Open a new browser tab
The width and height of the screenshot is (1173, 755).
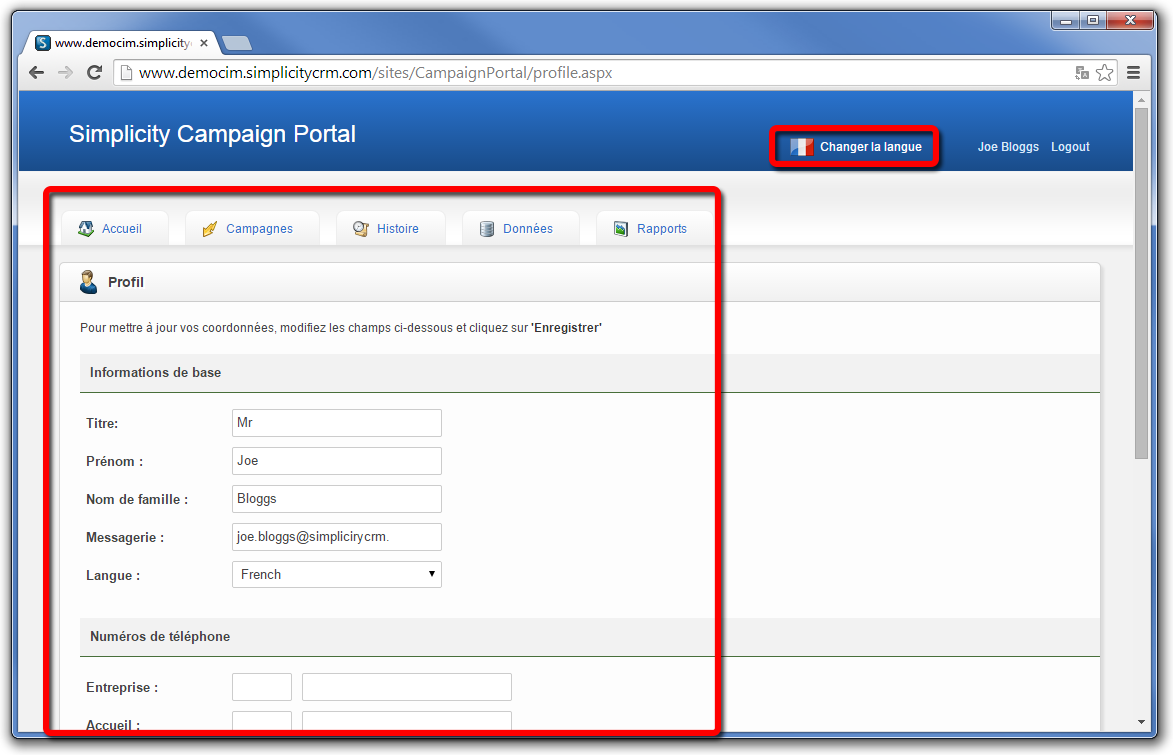point(237,43)
